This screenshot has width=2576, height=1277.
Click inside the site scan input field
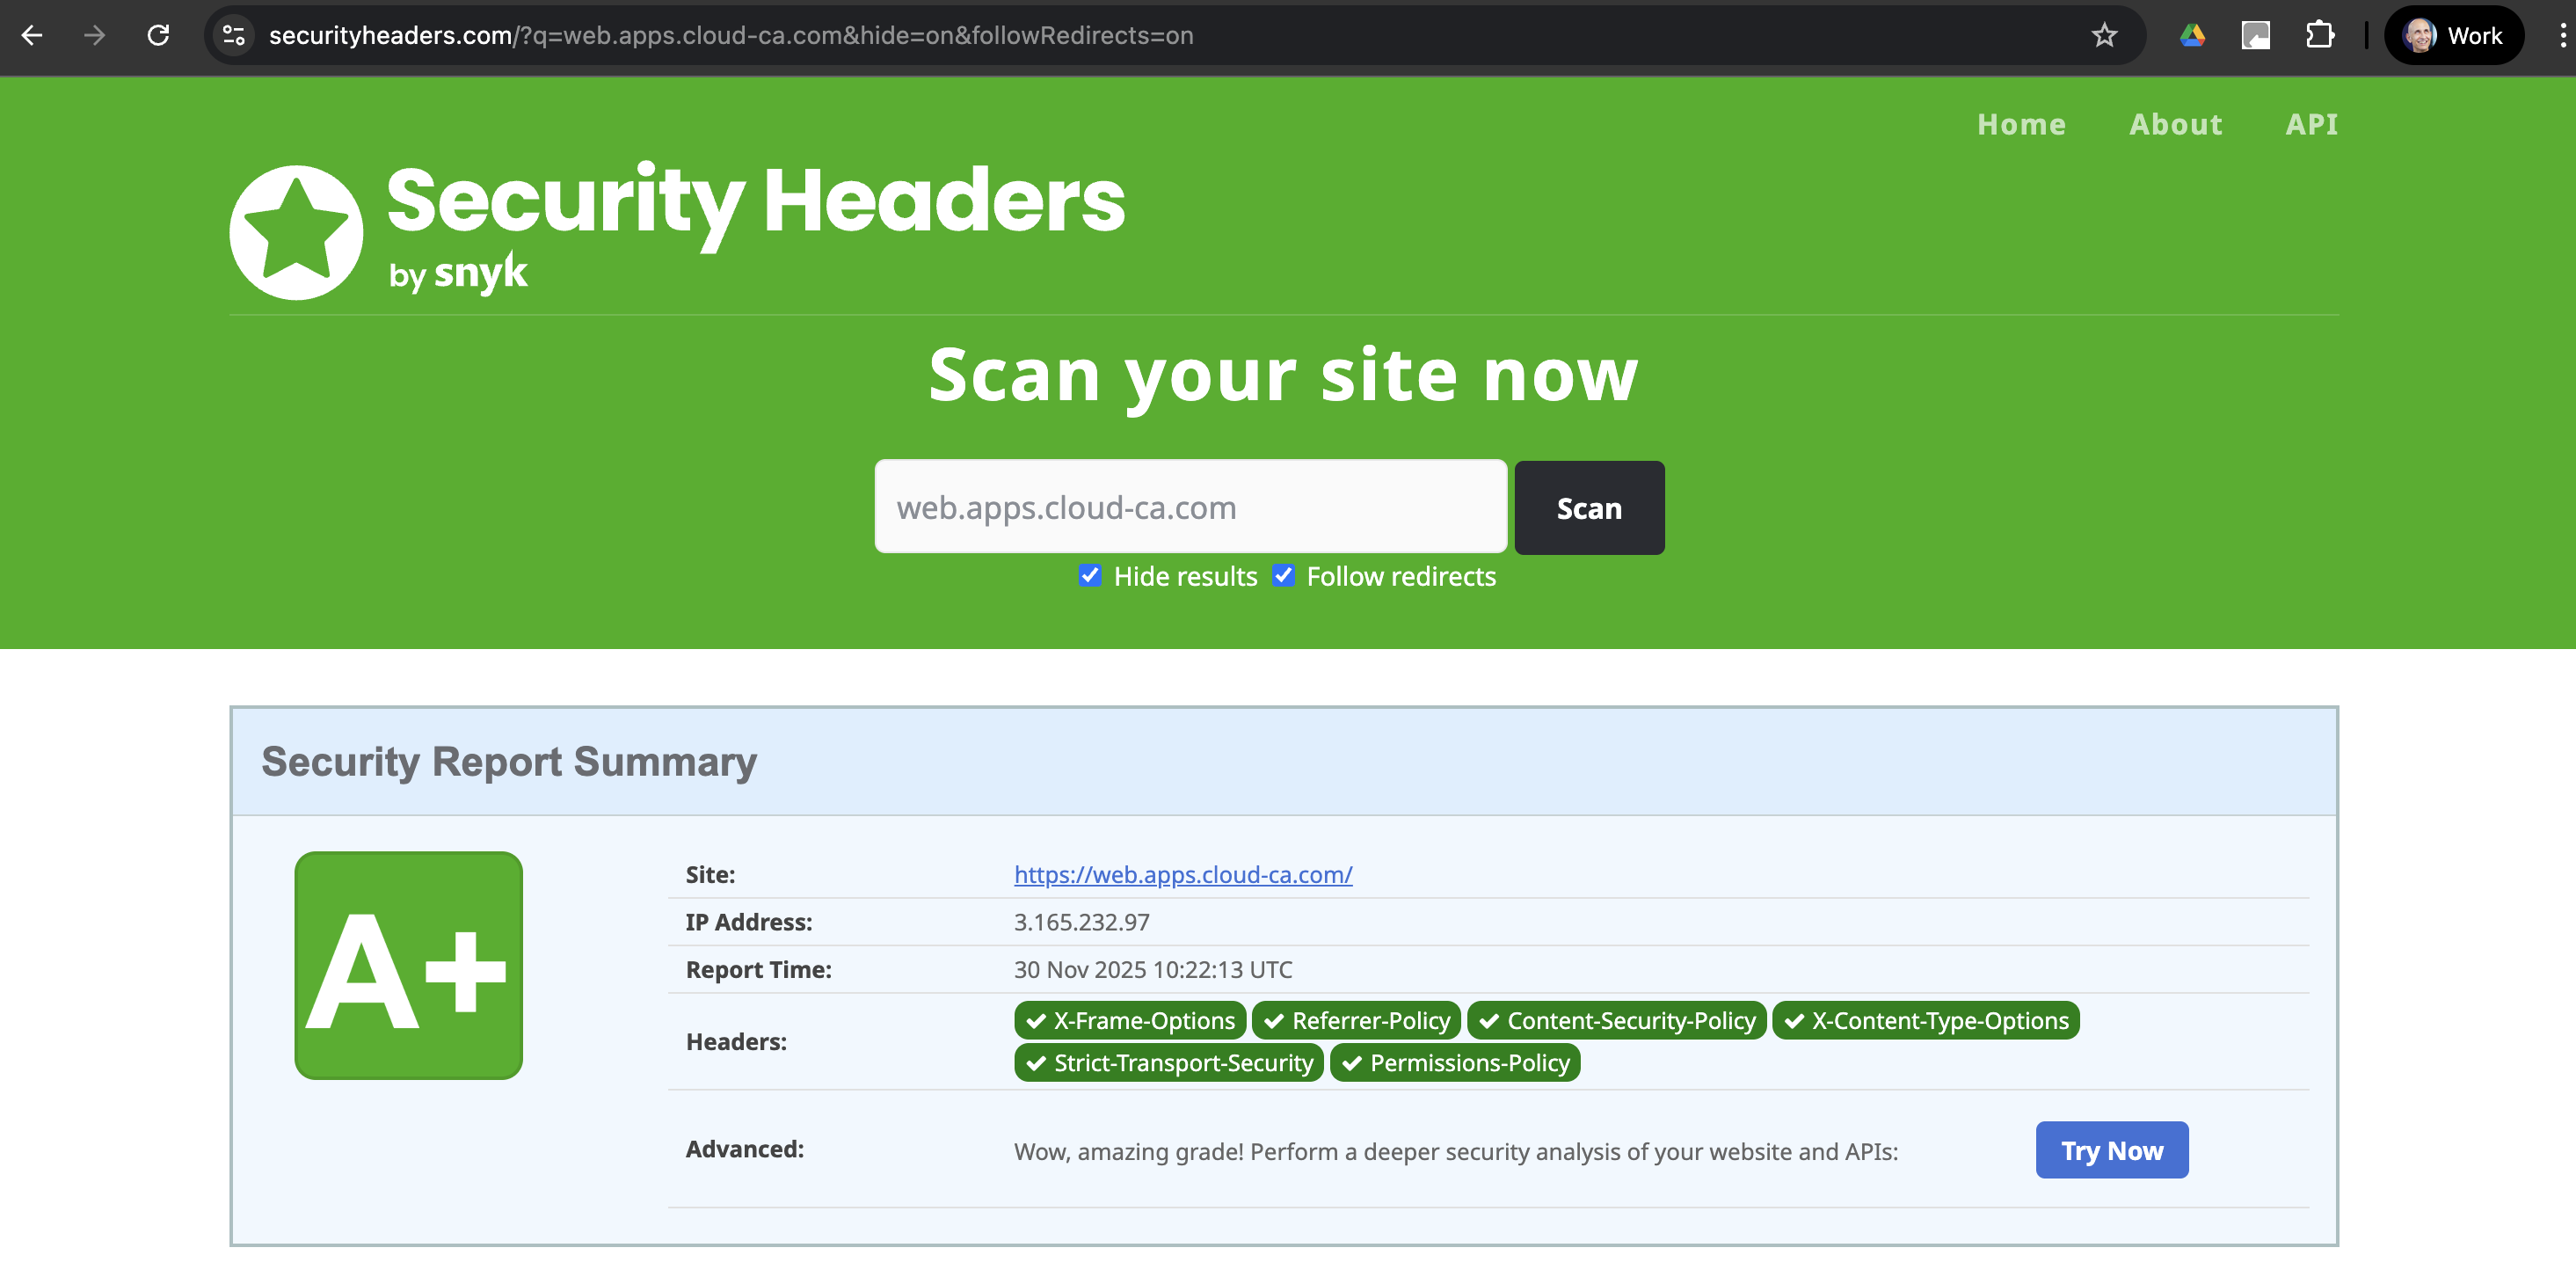[1190, 507]
